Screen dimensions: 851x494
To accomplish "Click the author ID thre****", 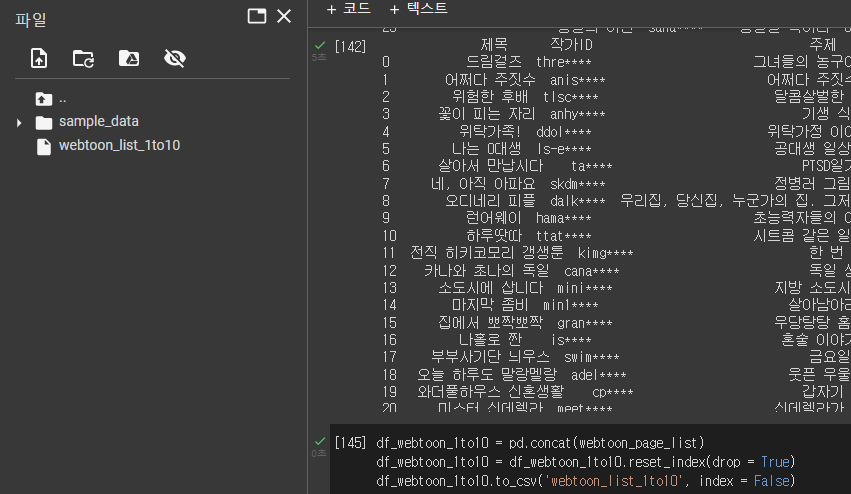I will tap(564, 62).
